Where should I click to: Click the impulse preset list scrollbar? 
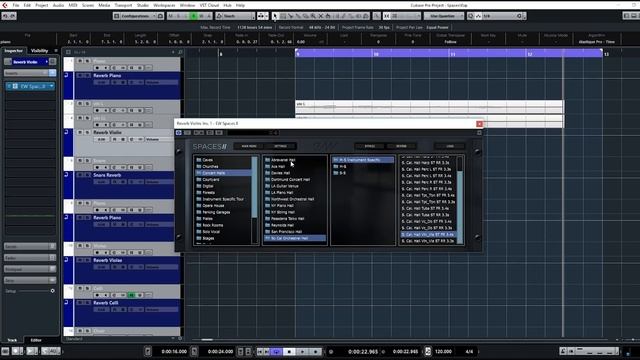point(460,207)
